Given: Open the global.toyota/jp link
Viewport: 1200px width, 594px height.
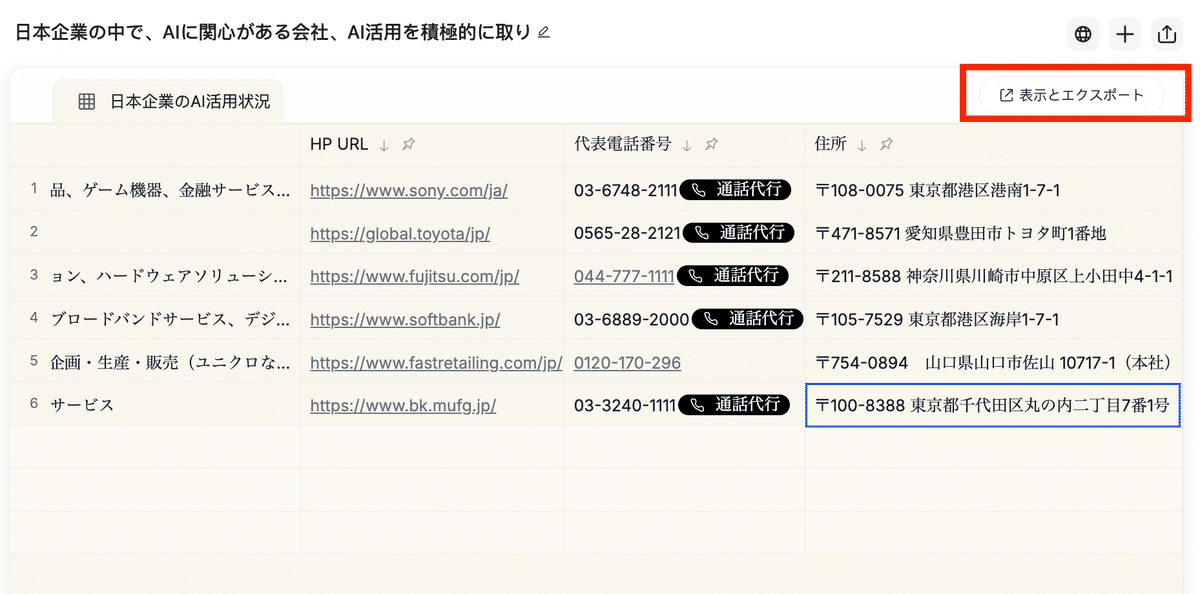Looking at the screenshot, I should [x=400, y=233].
